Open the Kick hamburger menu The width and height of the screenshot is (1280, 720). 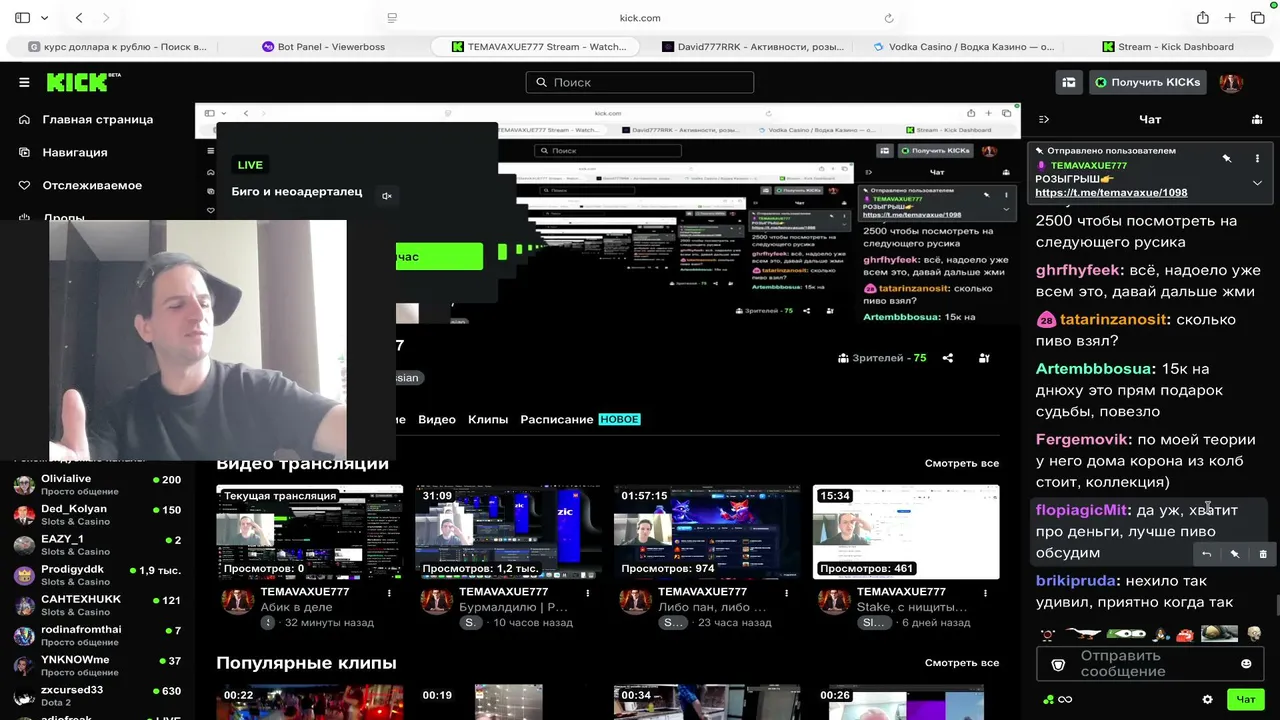coord(24,82)
